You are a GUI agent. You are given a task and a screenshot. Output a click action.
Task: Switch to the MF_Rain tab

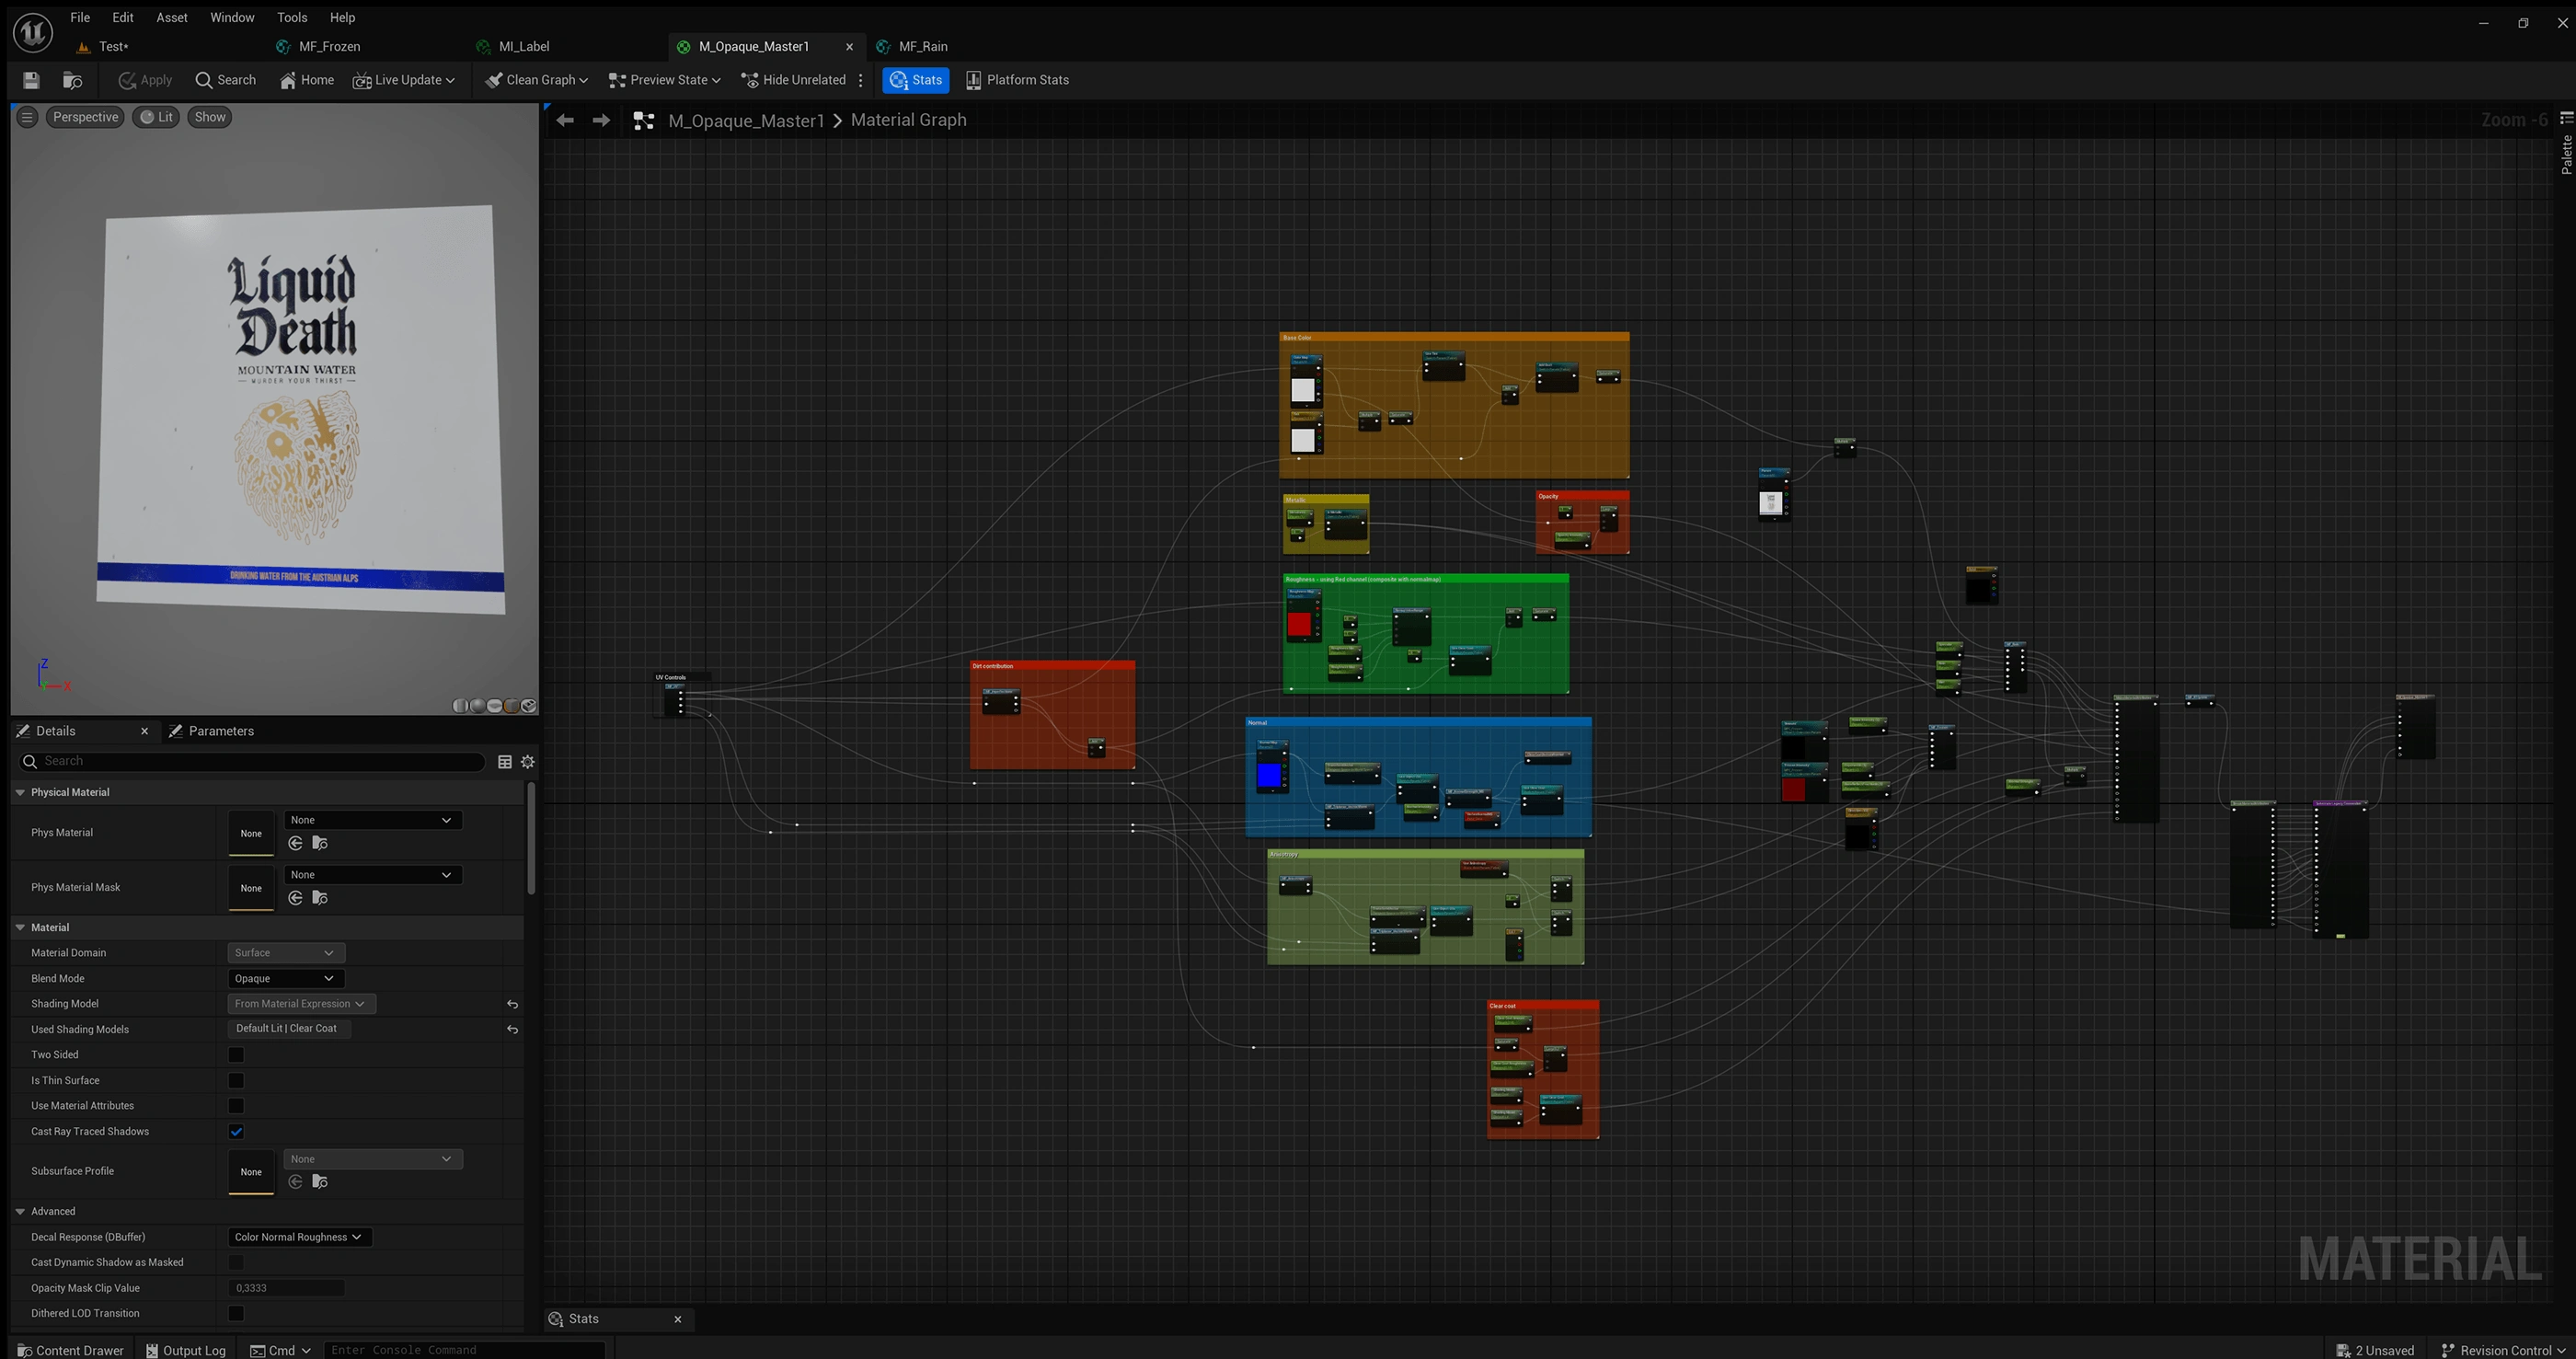click(x=922, y=46)
